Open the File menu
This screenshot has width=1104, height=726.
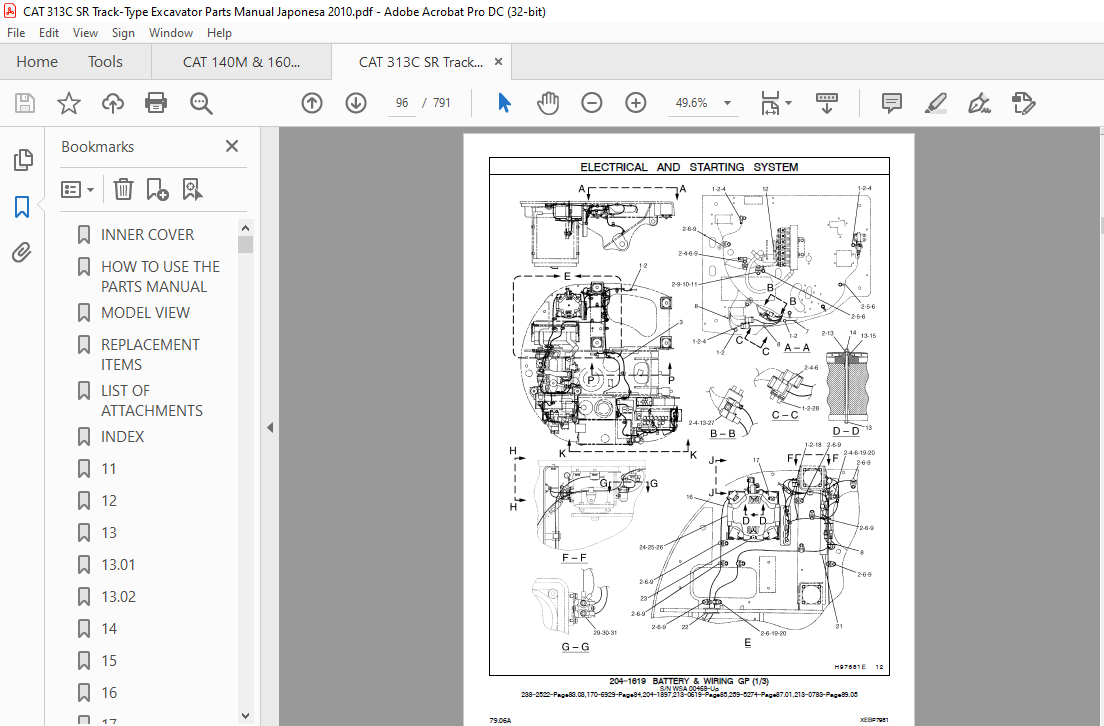pyautogui.click(x=15, y=32)
